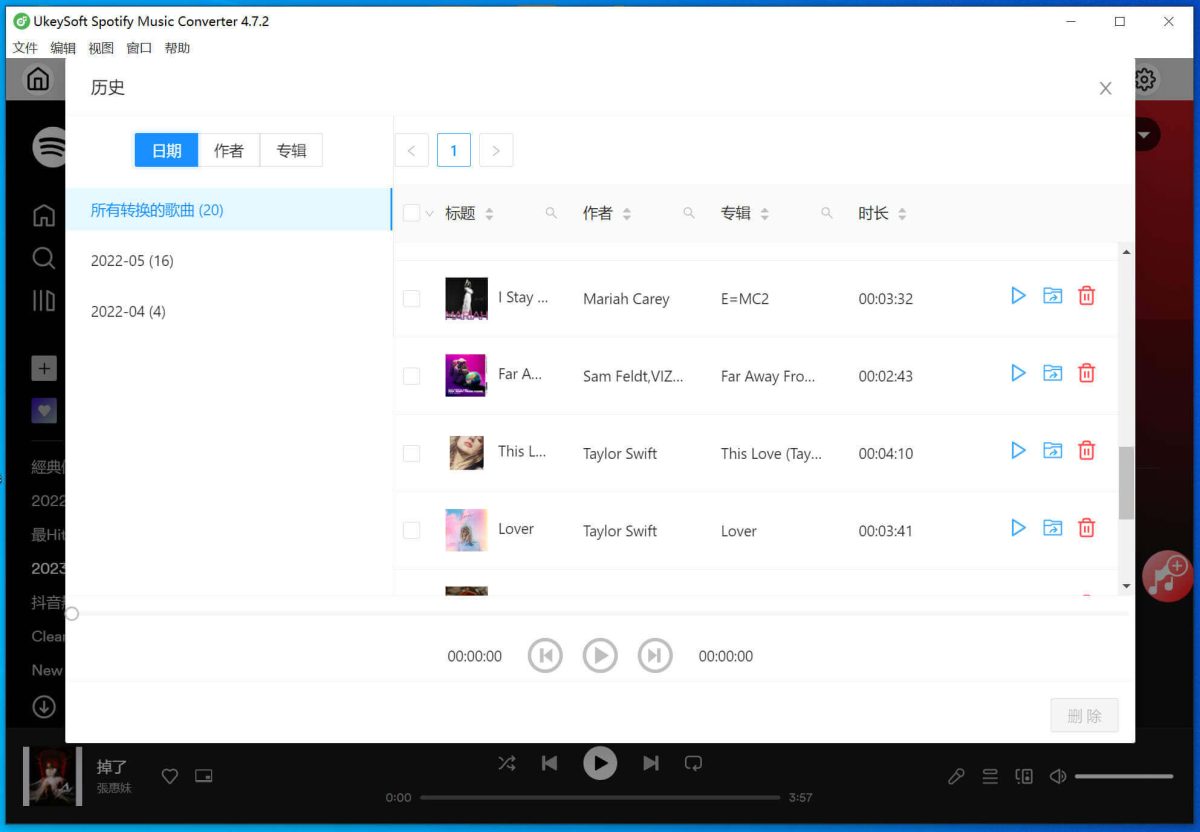Image resolution: width=1200 pixels, height=832 pixels.
Task: Check the Lover row checkbox
Action: (x=411, y=530)
